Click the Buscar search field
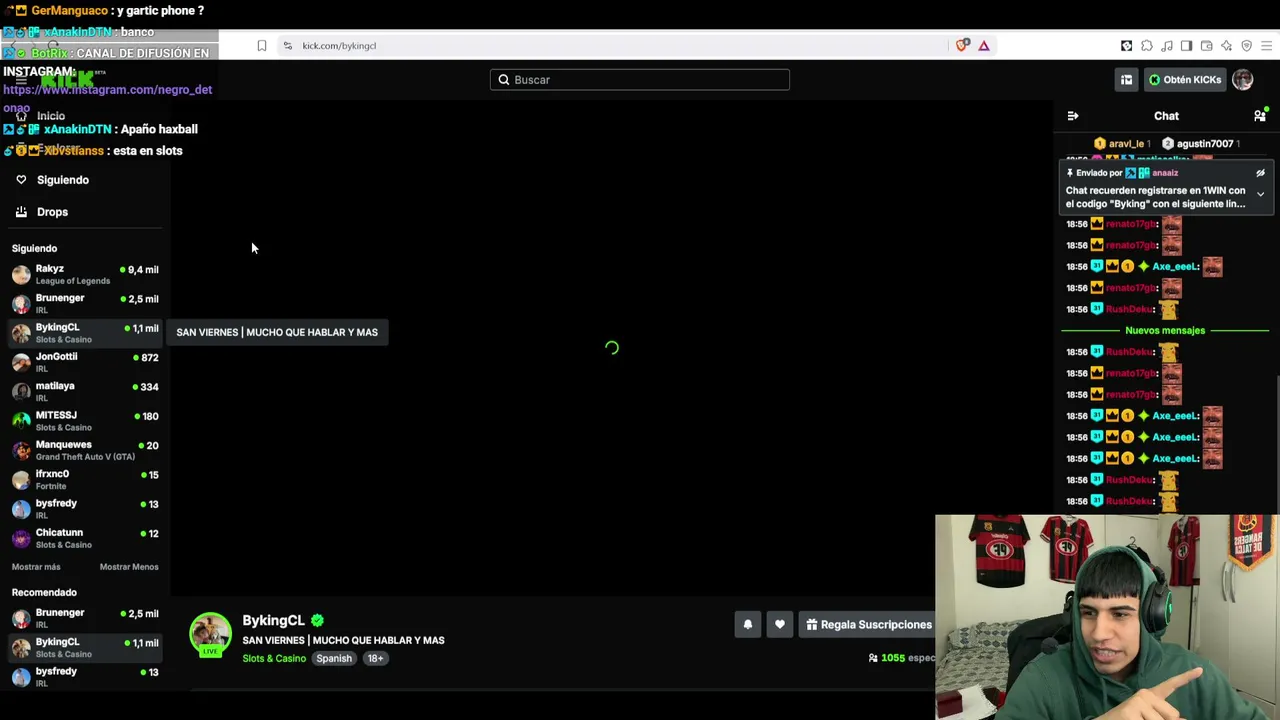This screenshot has width=1280, height=720. 640,80
